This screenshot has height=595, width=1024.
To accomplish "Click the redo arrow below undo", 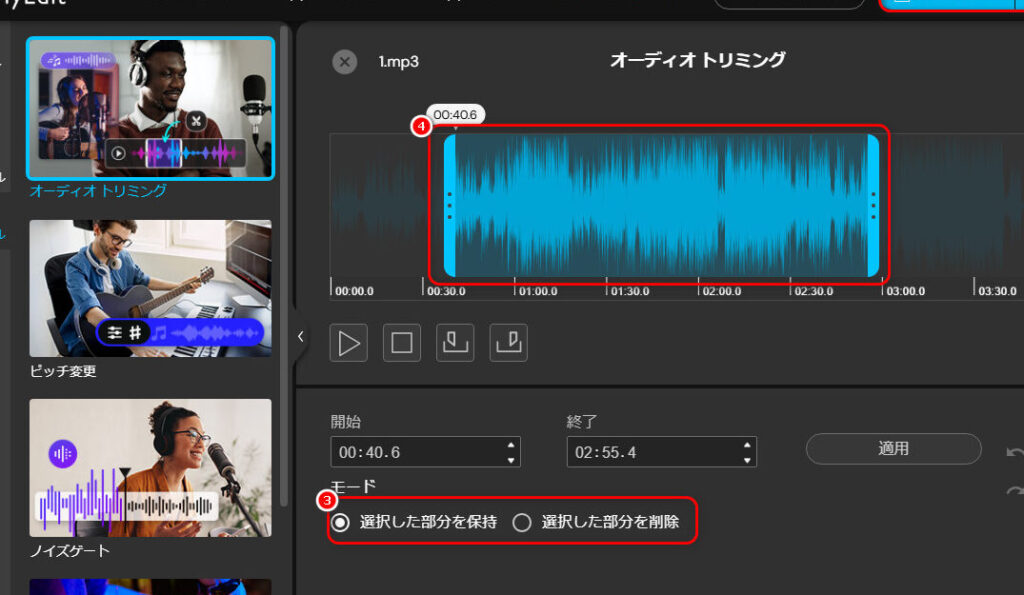I will coord(1014,491).
